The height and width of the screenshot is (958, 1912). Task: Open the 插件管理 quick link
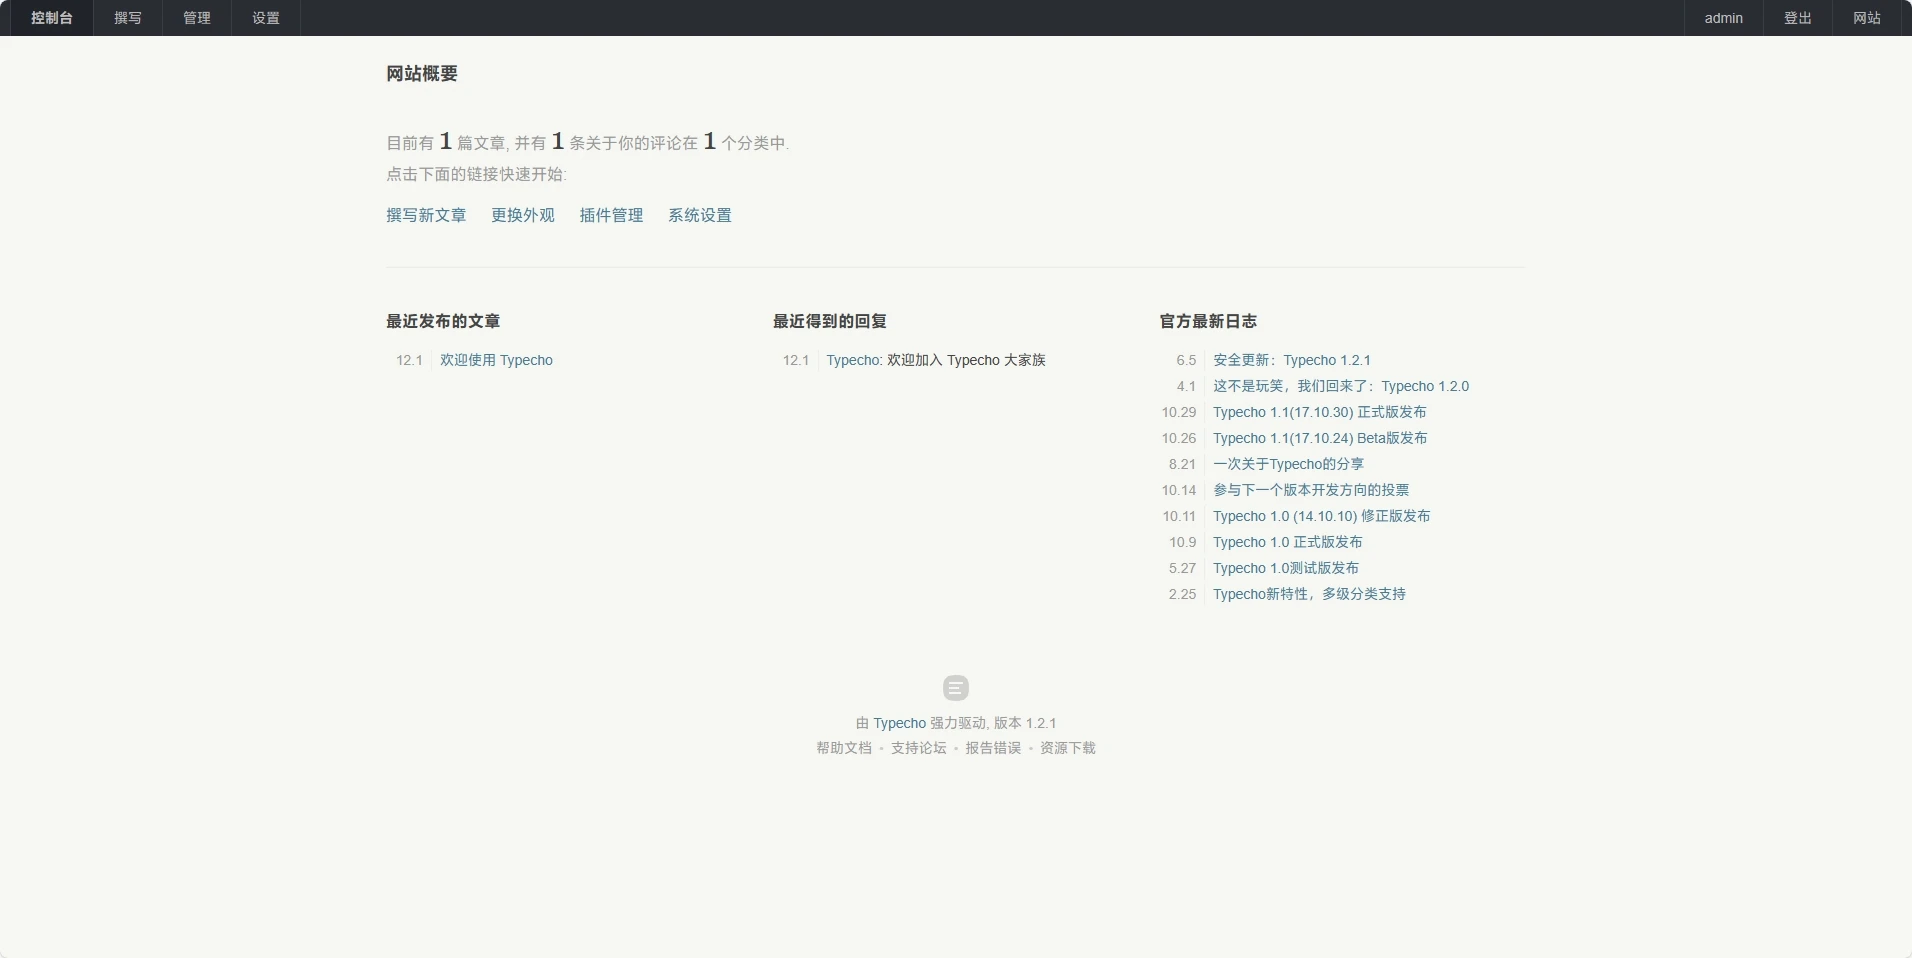point(611,215)
